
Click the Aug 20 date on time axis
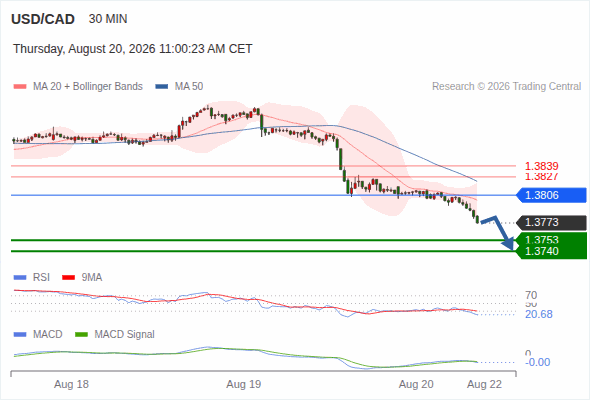click(x=416, y=384)
